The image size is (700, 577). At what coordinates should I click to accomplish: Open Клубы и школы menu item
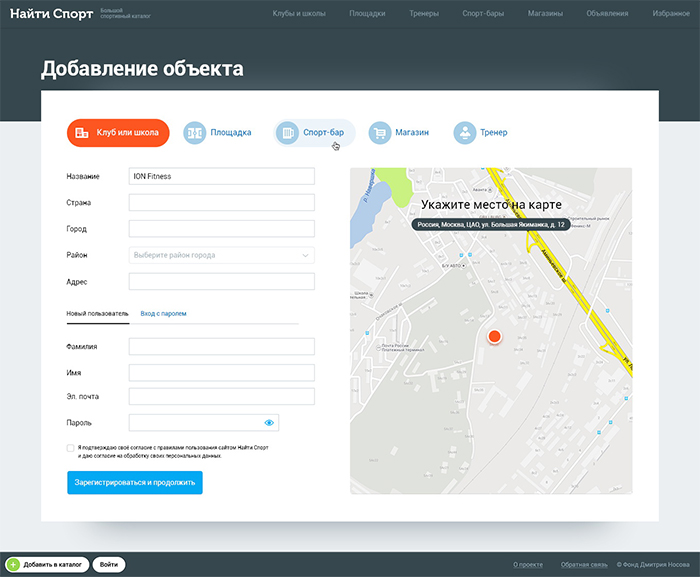click(x=301, y=14)
